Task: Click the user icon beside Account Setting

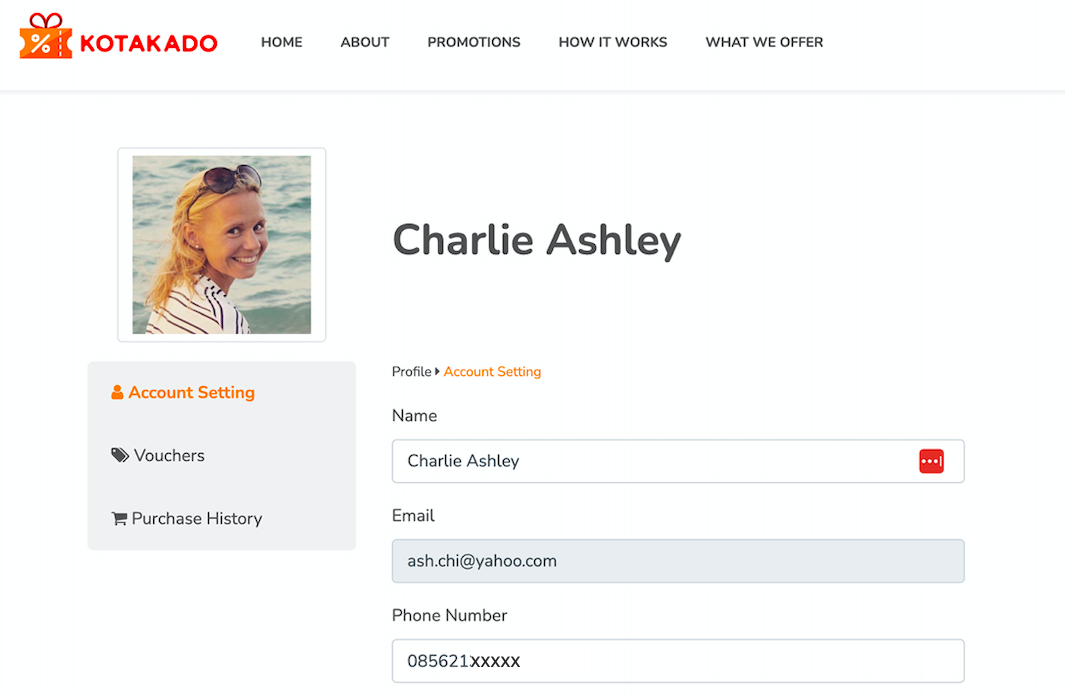Action: pyautogui.click(x=117, y=393)
